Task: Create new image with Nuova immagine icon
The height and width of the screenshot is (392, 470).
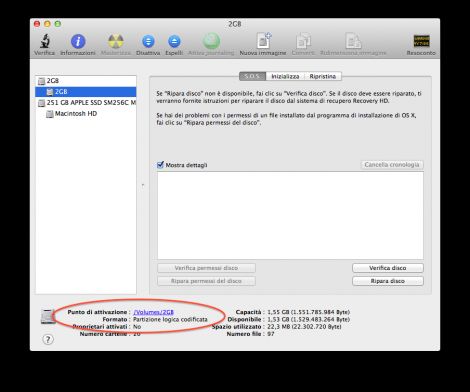Action: (x=263, y=41)
